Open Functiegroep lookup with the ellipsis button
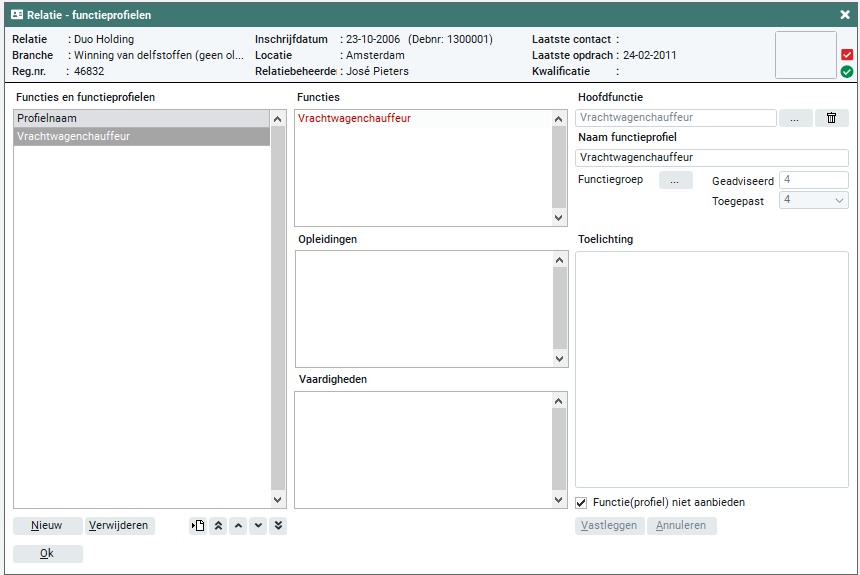Viewport: 860px width, 575px height. pyautogui.click(x=675, y=181)
